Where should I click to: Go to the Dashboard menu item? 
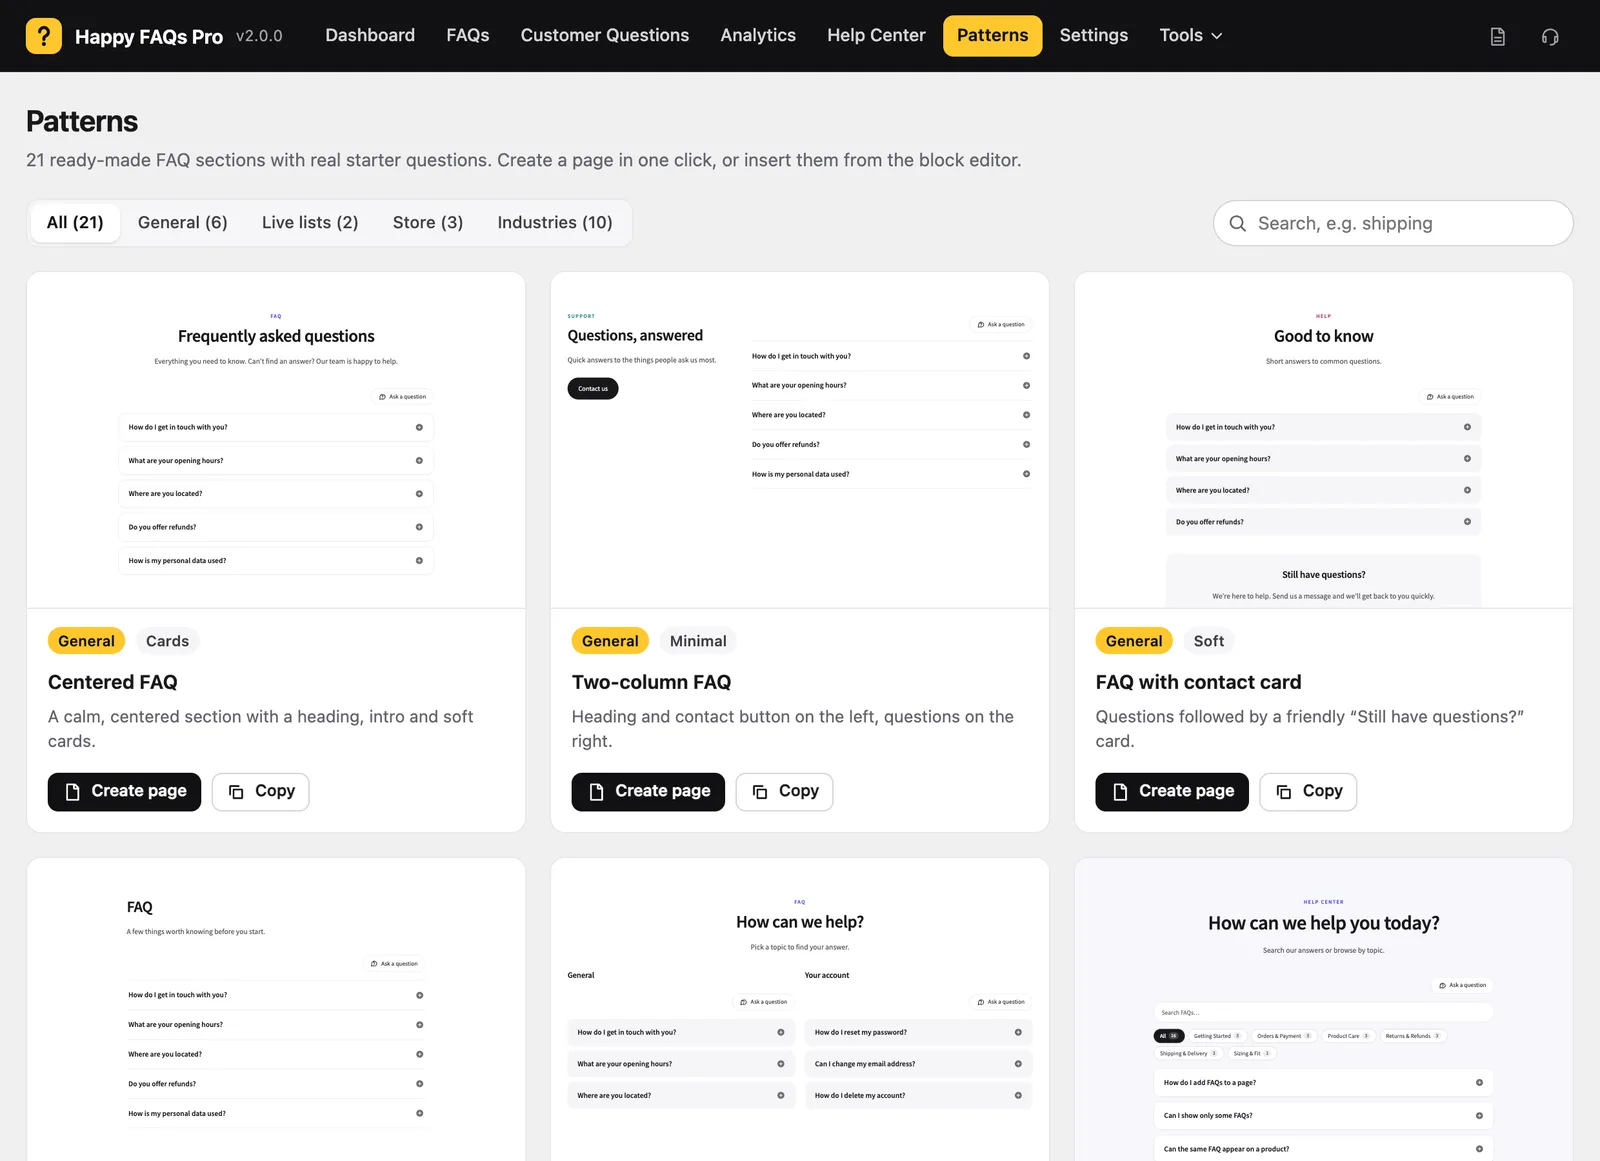(x=370, y=36)
